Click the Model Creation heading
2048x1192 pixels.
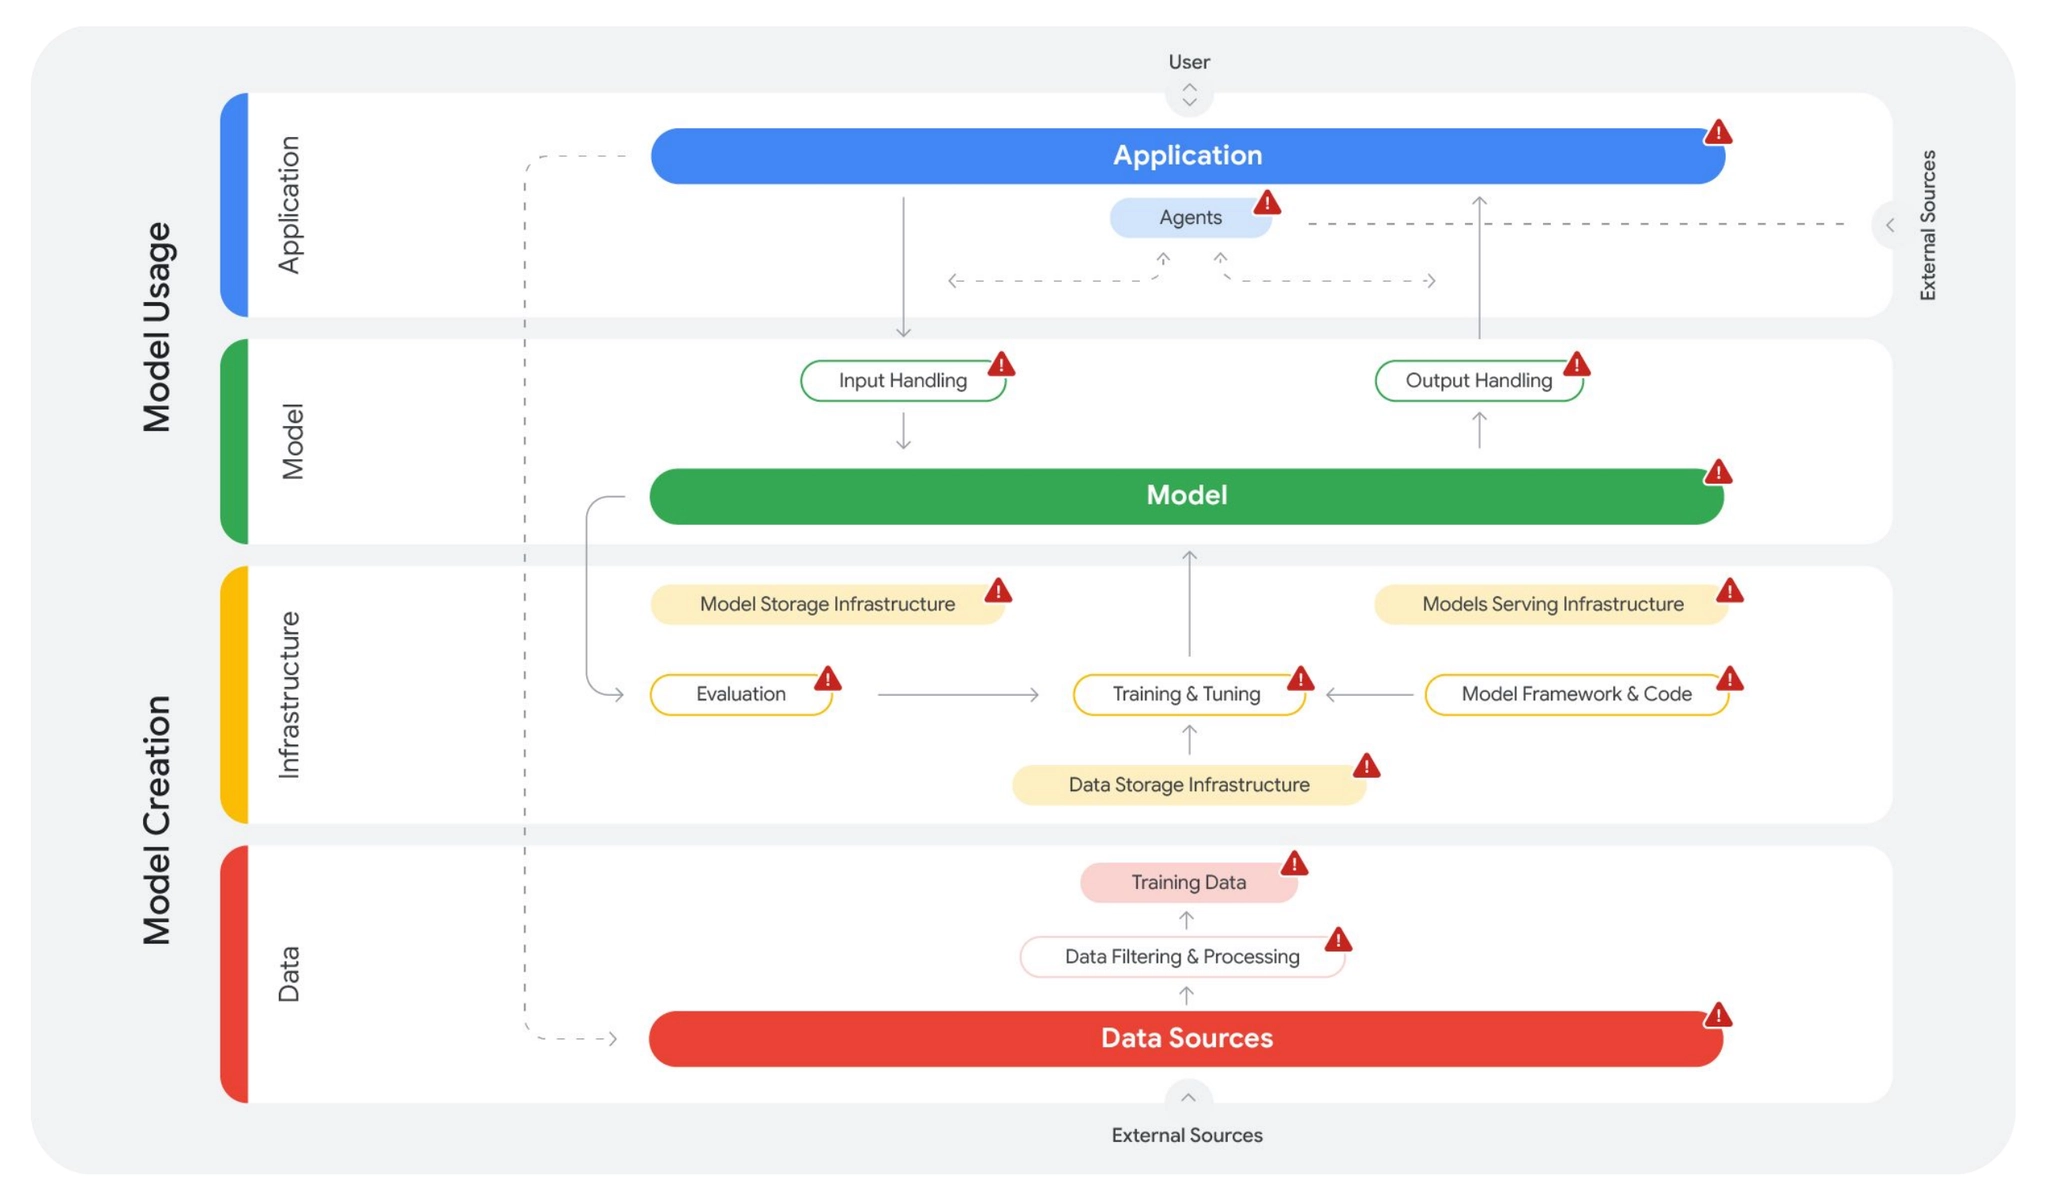(x=157, y=820)
